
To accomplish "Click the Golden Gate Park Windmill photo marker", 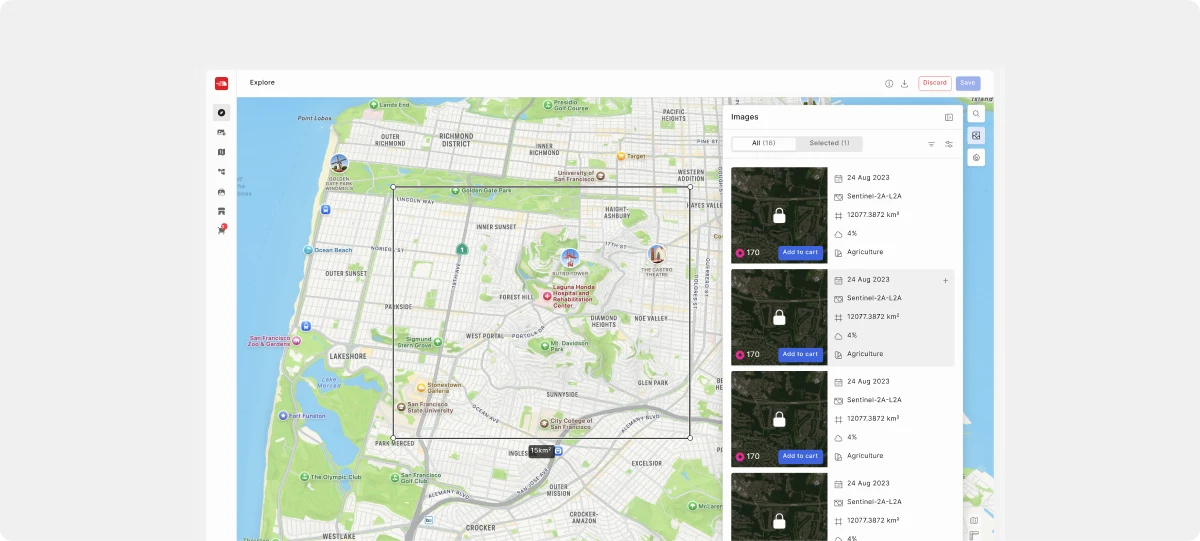I will point(339,164).
